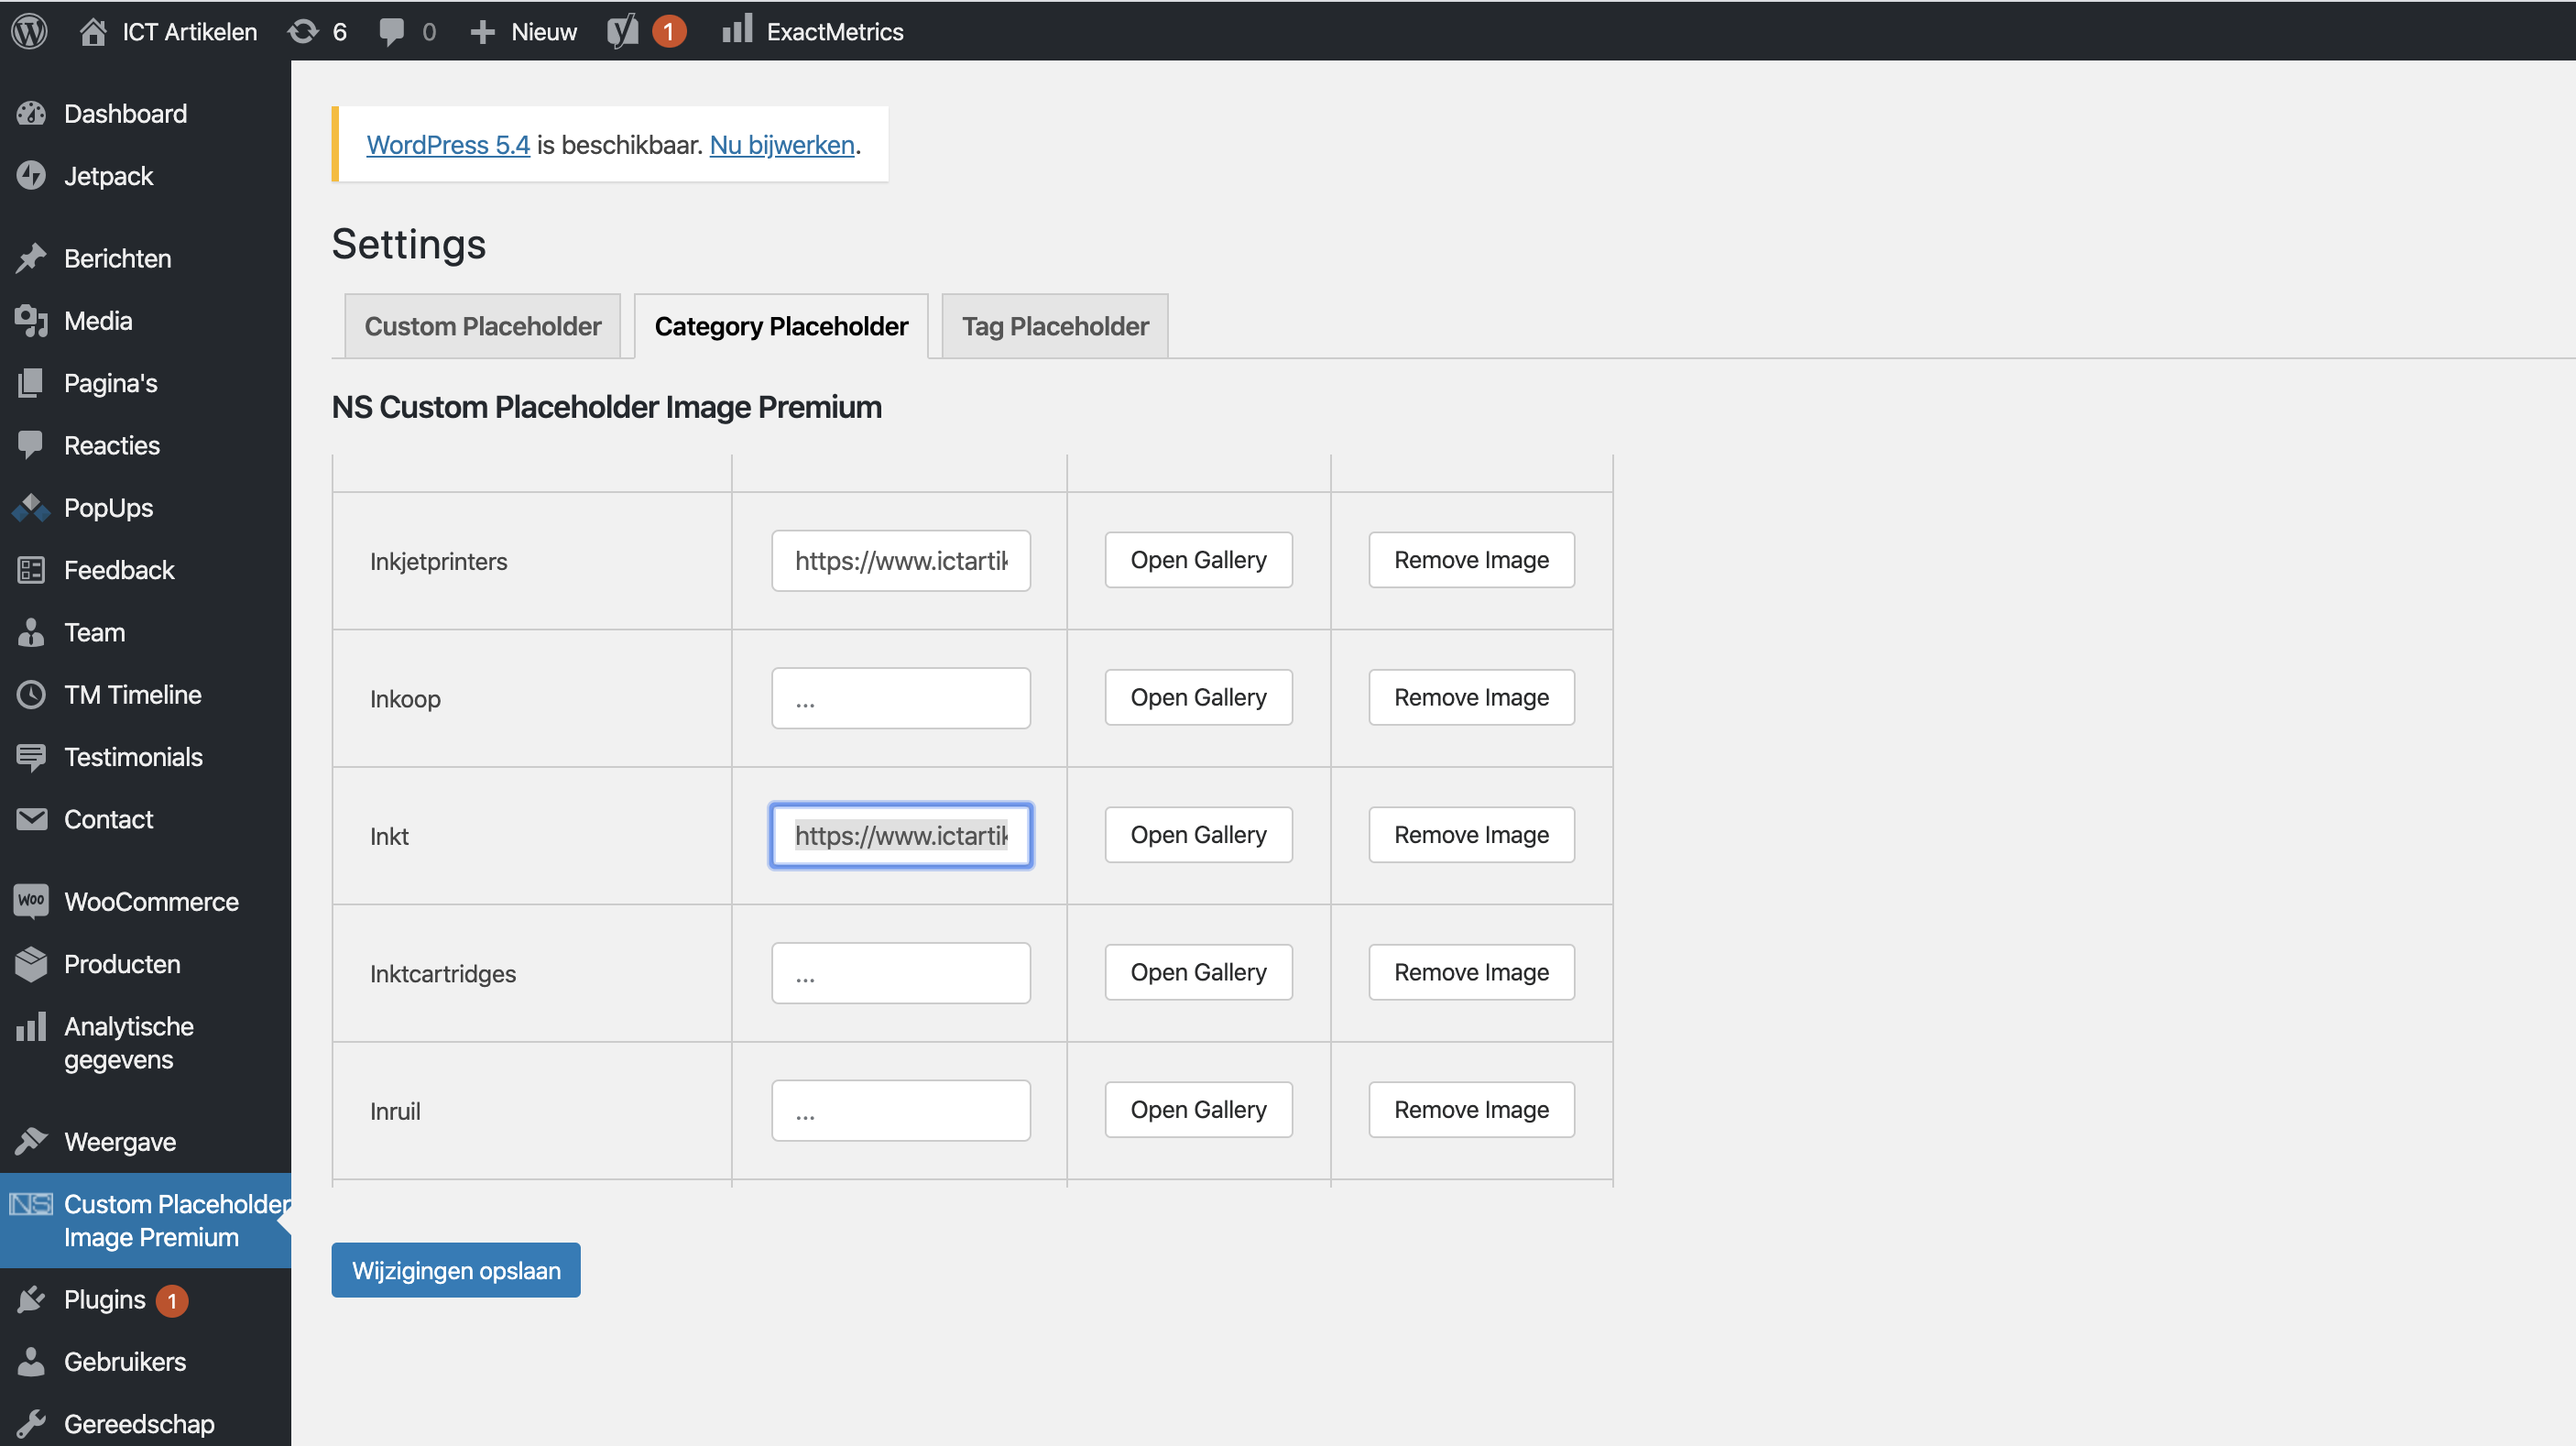Open the comments bubble icon in the top bar
Image resolution: width=2576 pixels, height=1446 pixels.
(x=392, y=32)
